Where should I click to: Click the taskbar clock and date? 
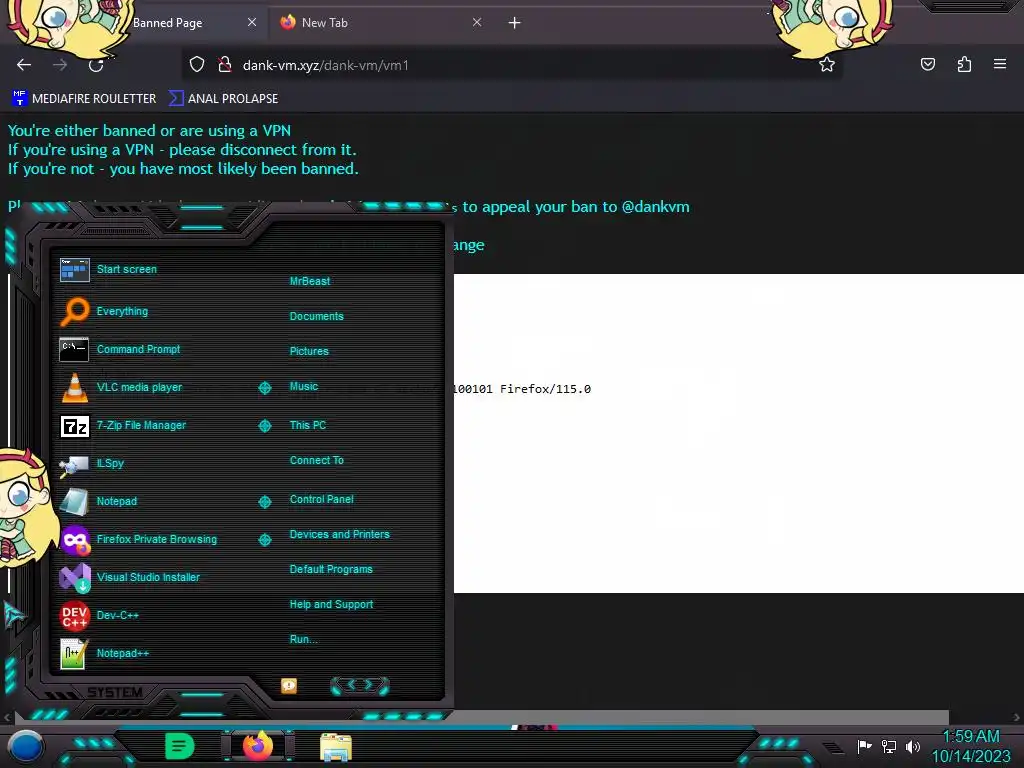pos(971,746)
